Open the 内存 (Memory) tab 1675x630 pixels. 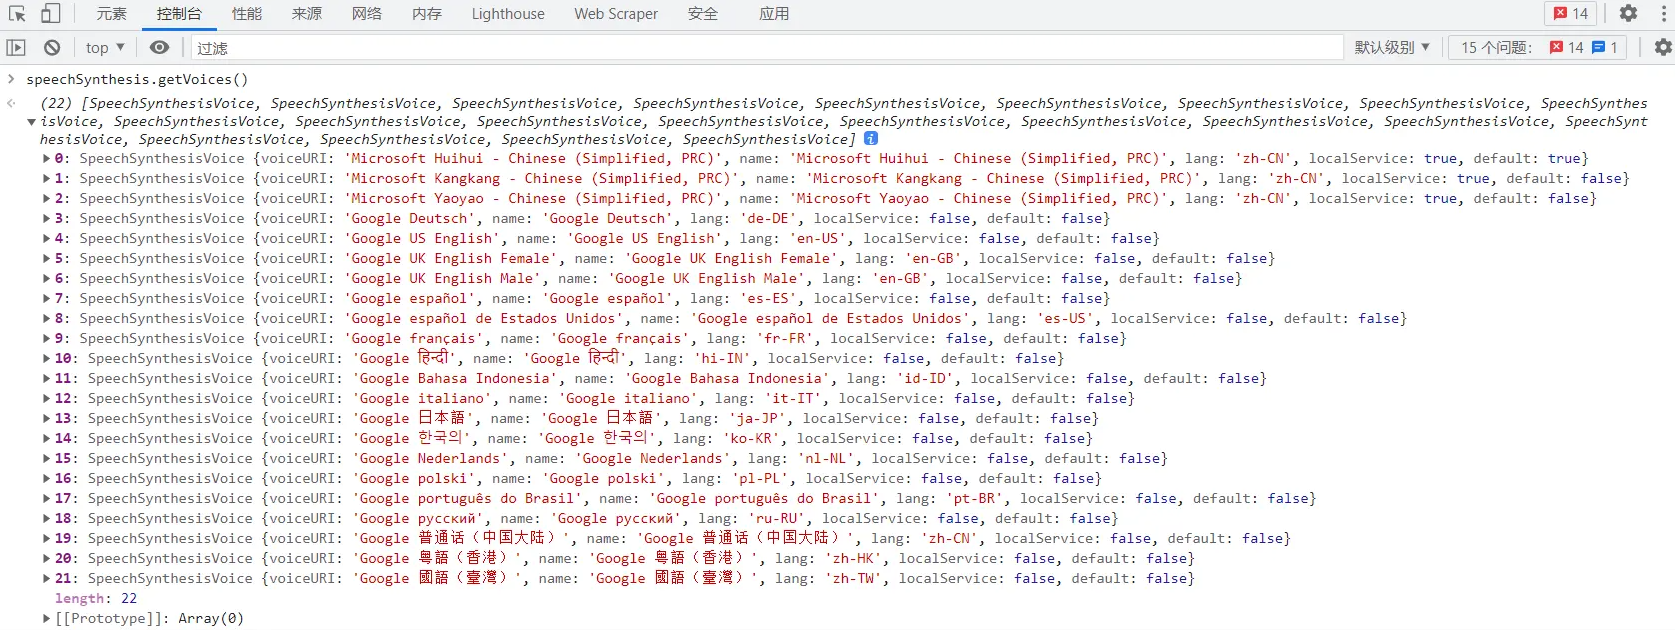[x=427, y=14]
